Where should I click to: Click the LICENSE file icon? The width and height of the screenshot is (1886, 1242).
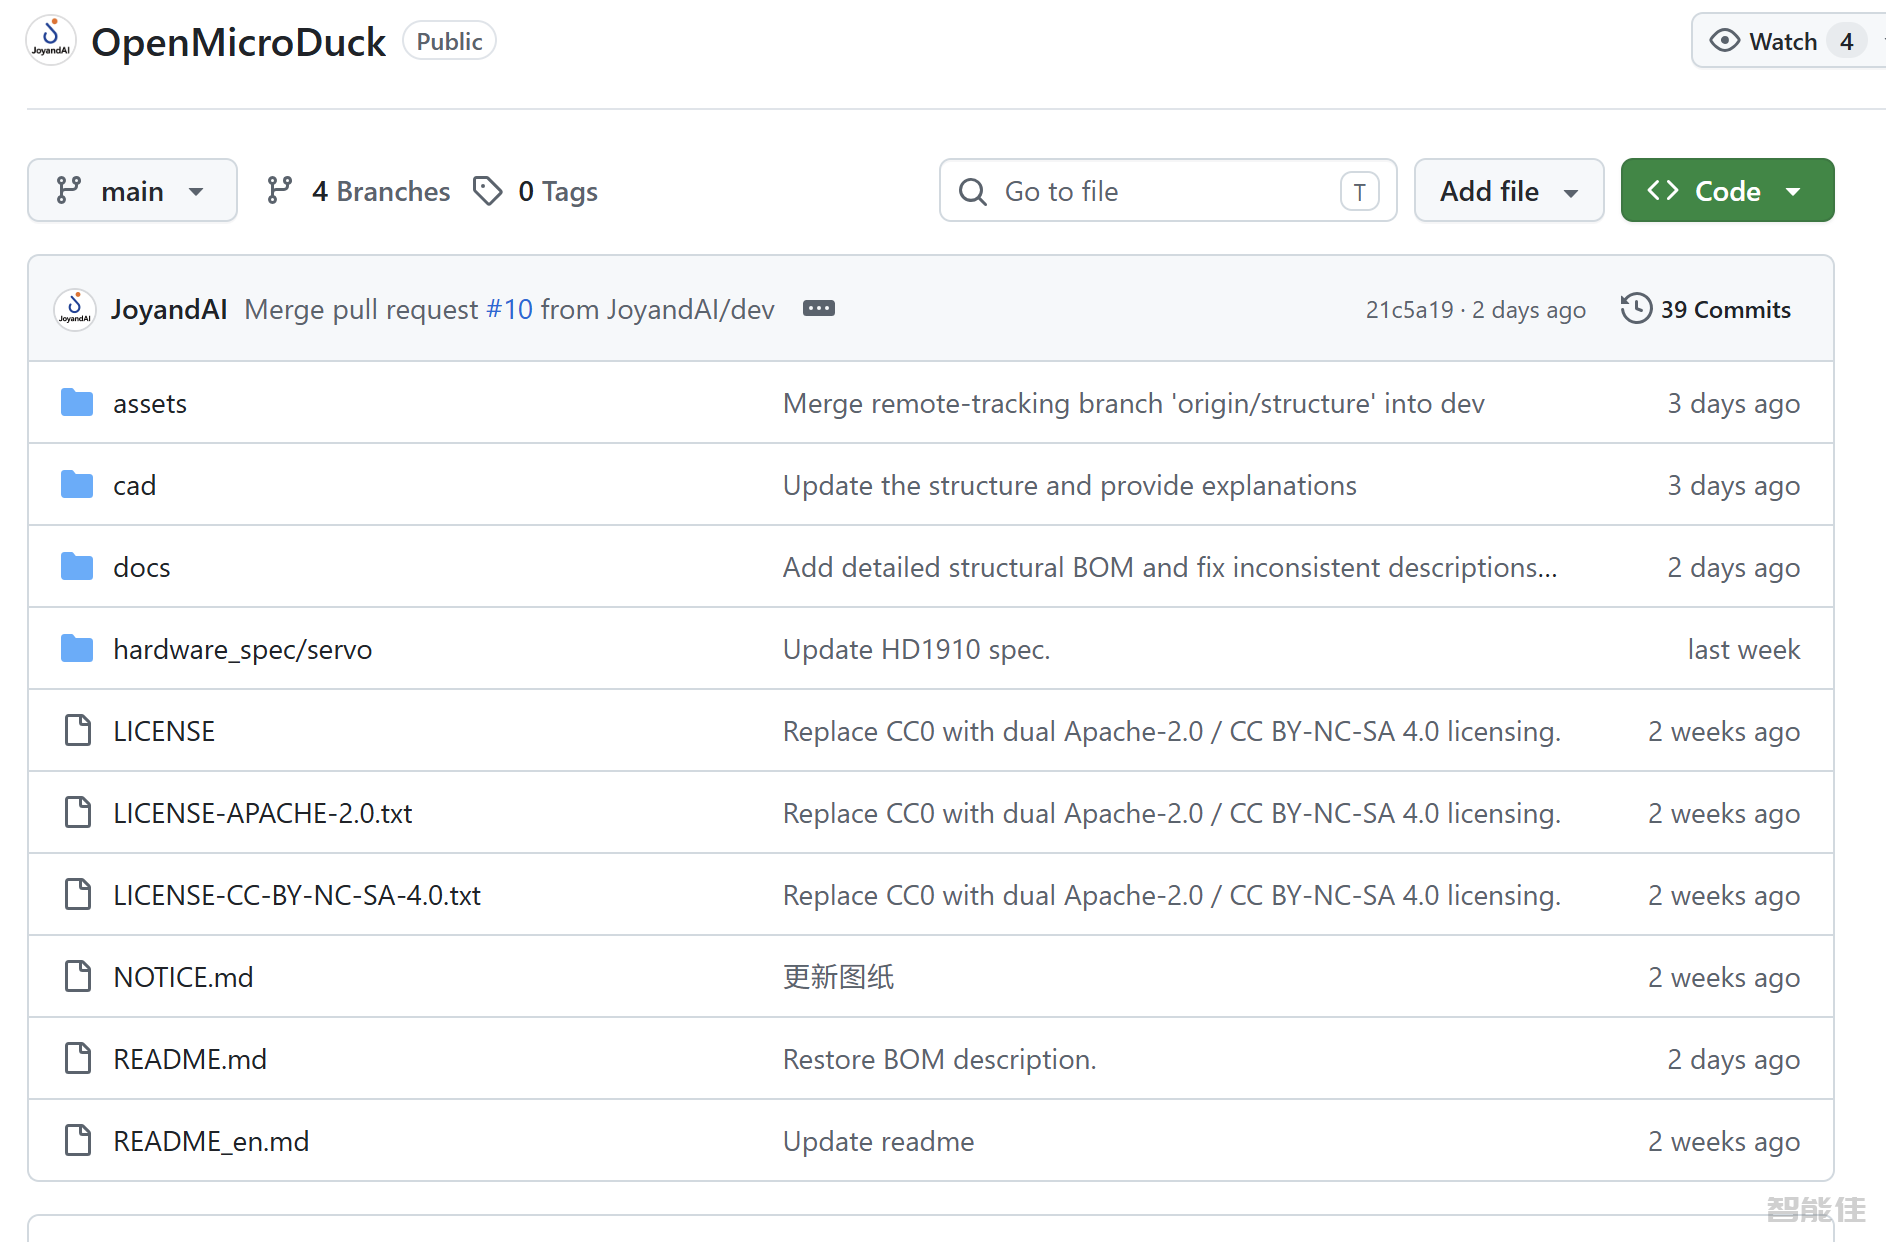tap(78, 731)
